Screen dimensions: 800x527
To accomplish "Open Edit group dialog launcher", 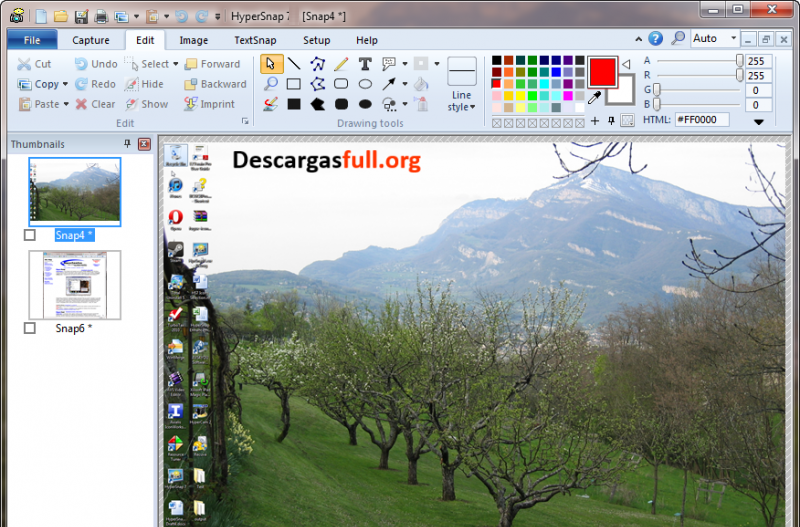I will coord(245,121).
